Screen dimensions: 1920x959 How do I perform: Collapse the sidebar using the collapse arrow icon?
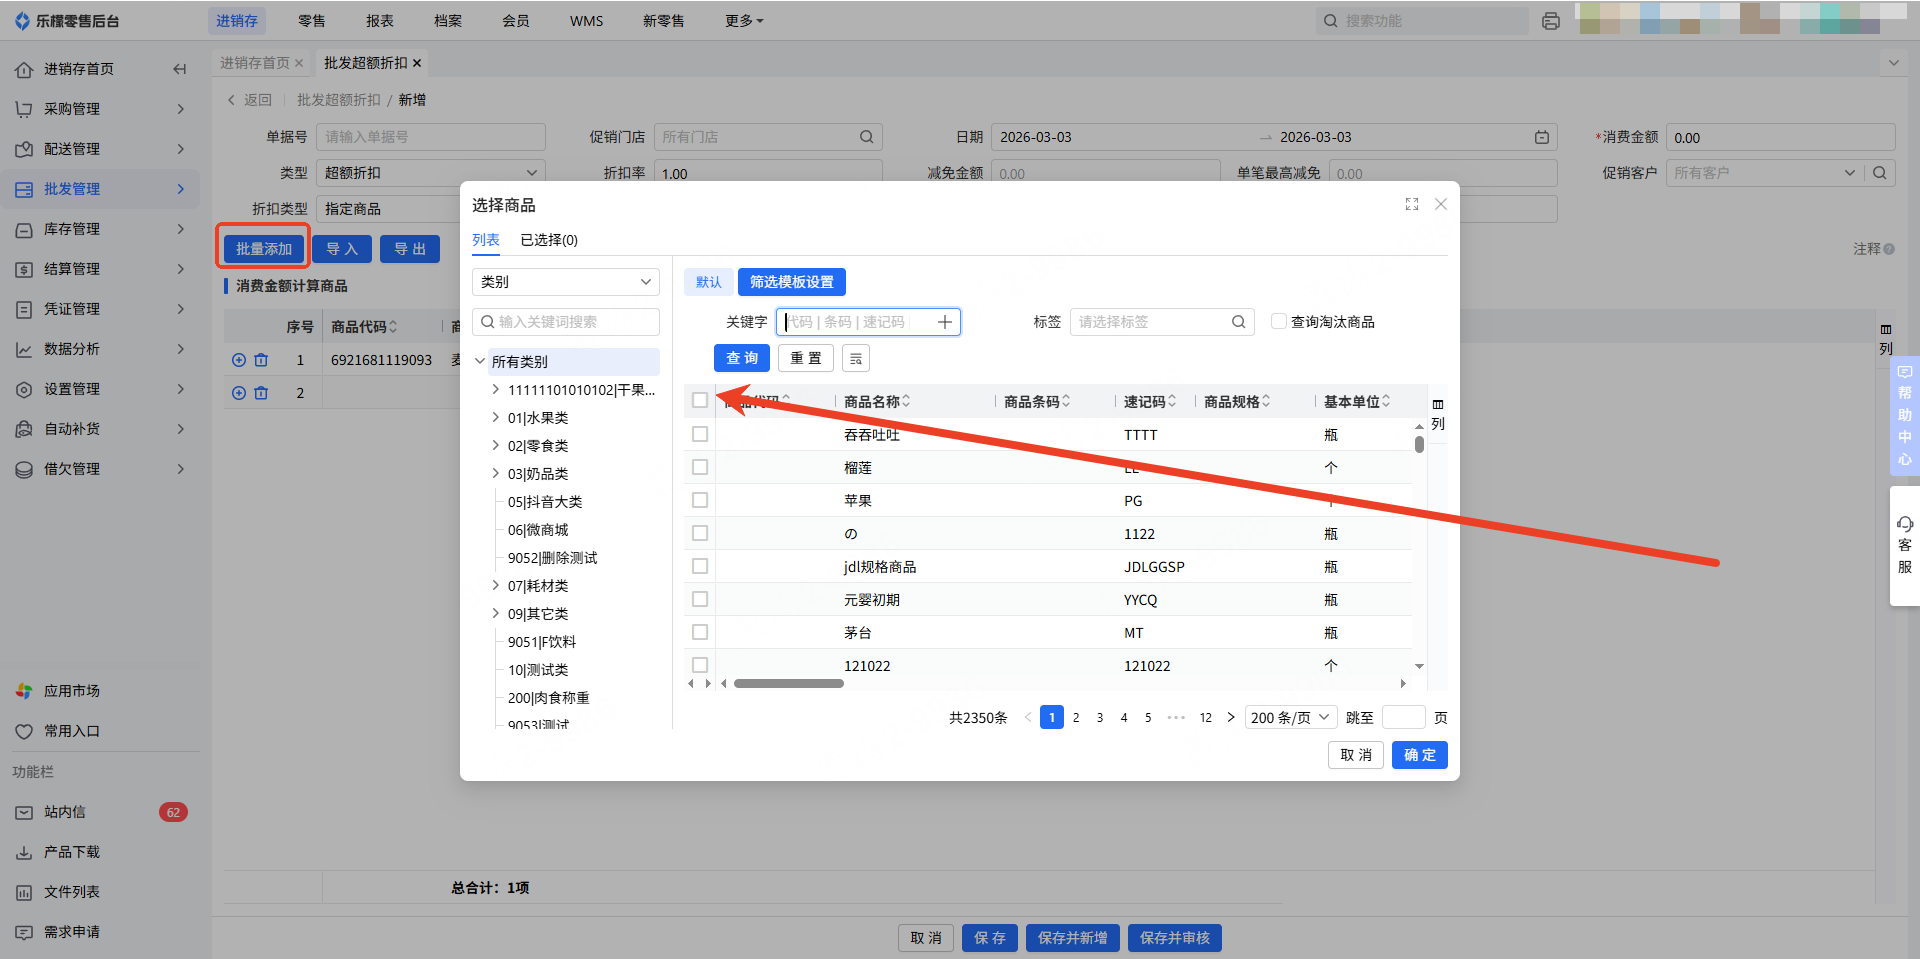click(180, 69)
